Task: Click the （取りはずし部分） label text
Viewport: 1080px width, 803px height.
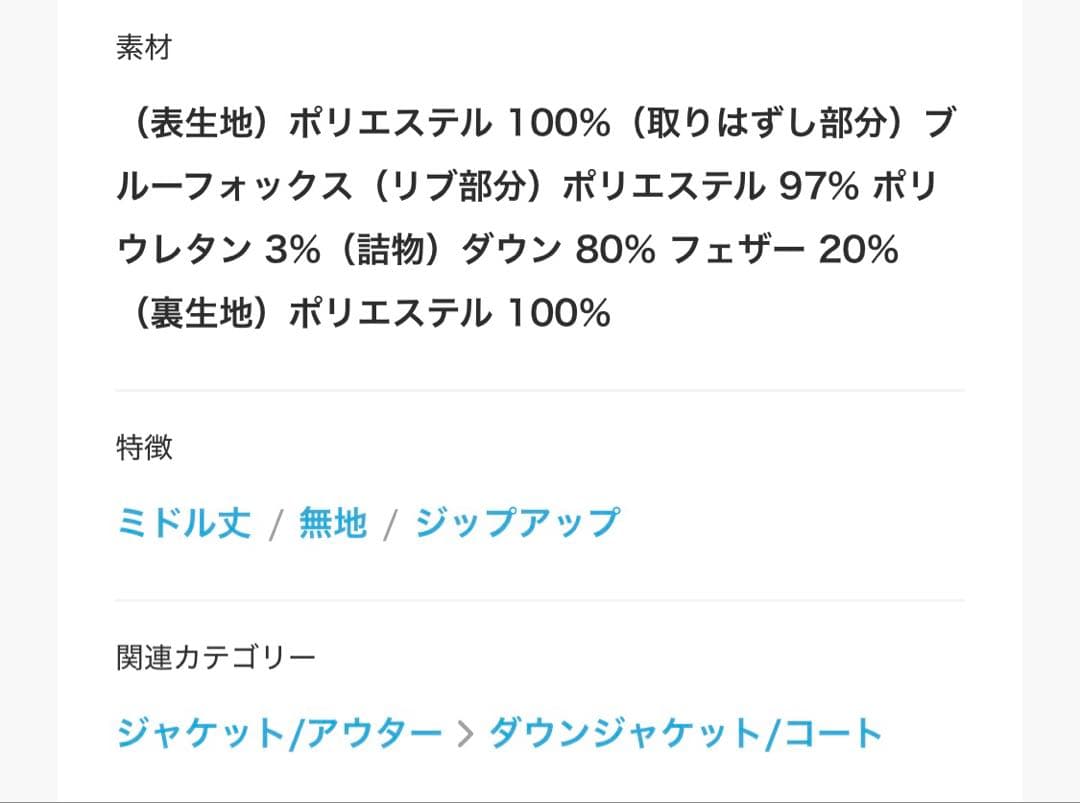Action: [x=766, y=125]
